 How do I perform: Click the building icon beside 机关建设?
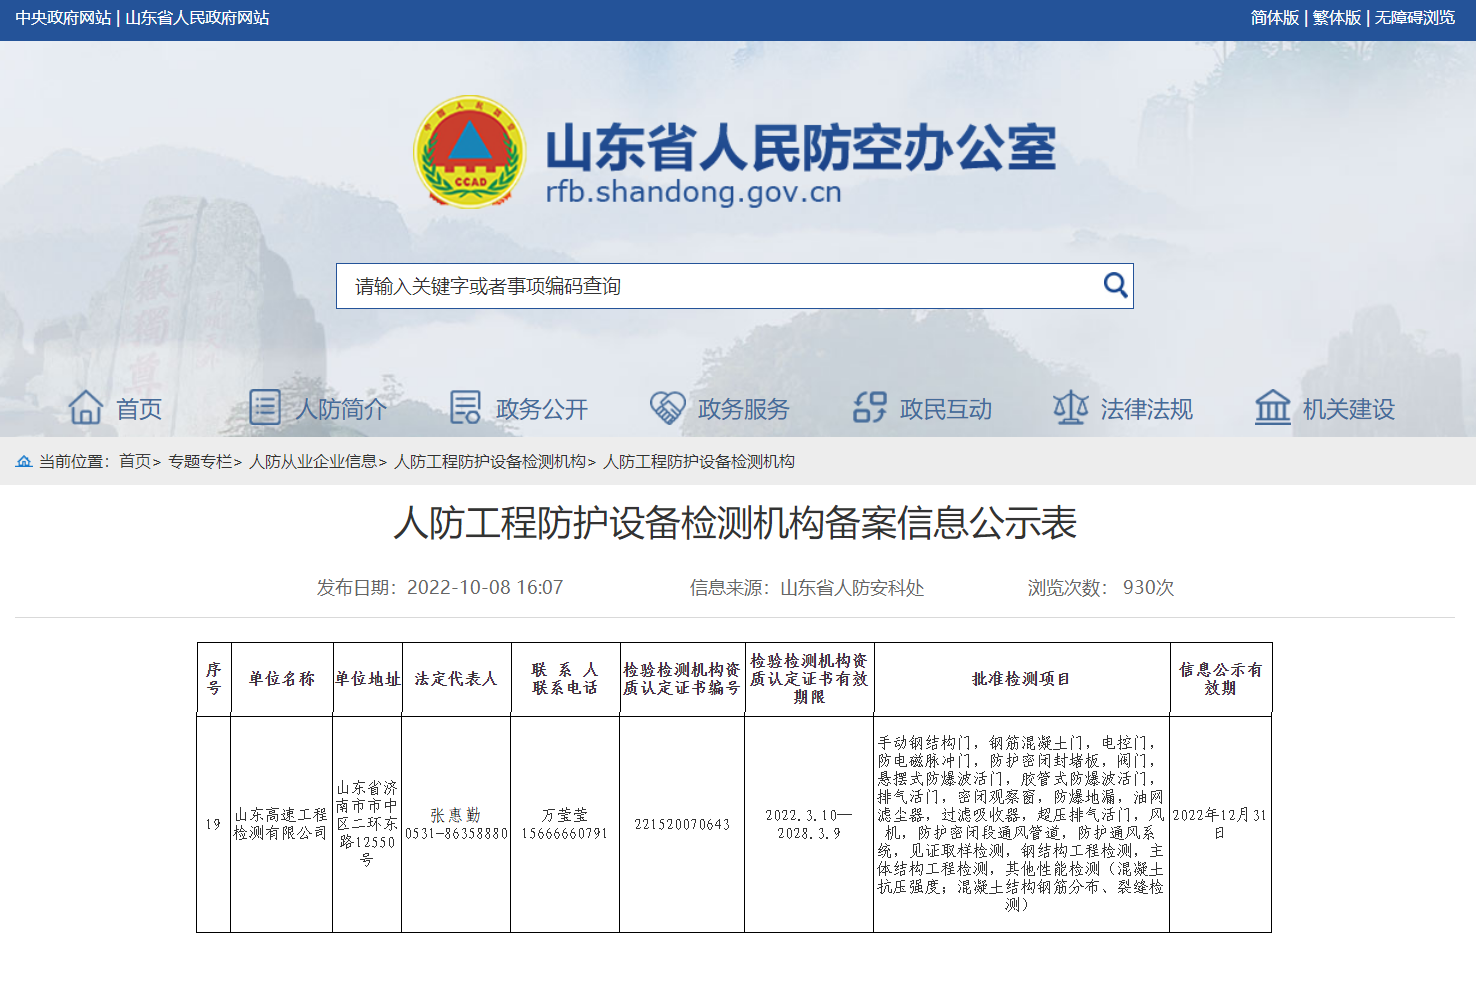pos(1272,408)
